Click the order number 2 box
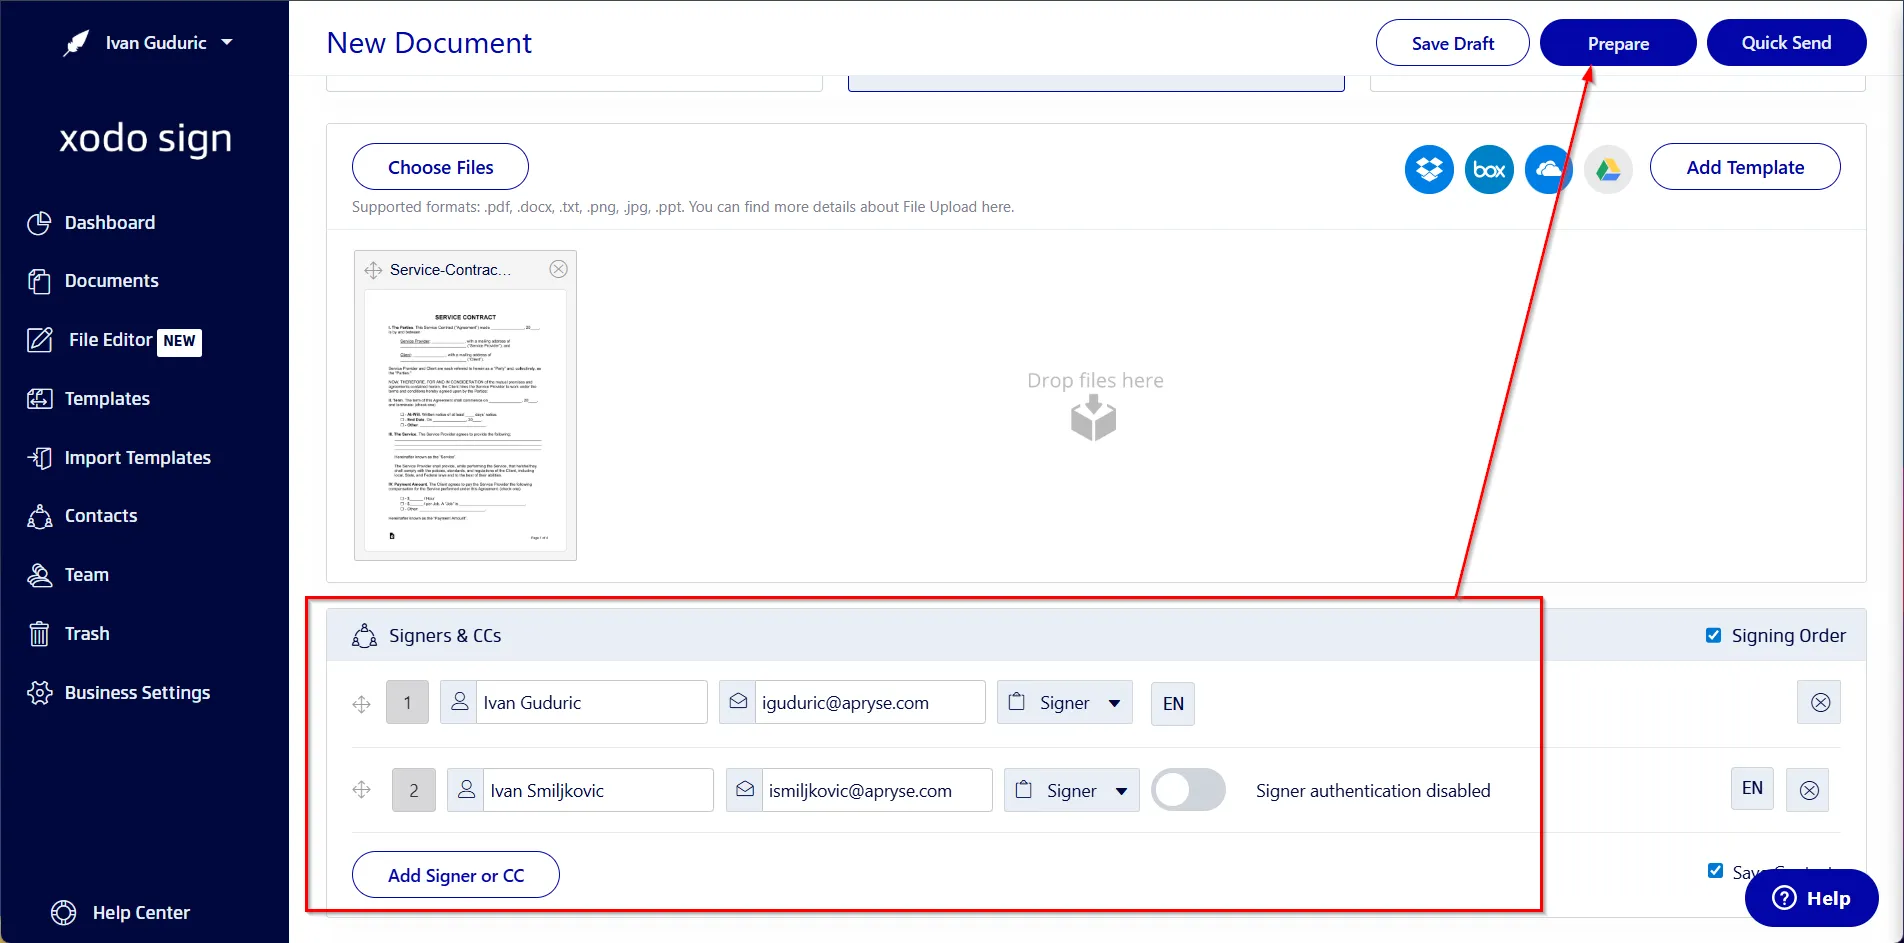1904x943 pixels. point(414,790)
